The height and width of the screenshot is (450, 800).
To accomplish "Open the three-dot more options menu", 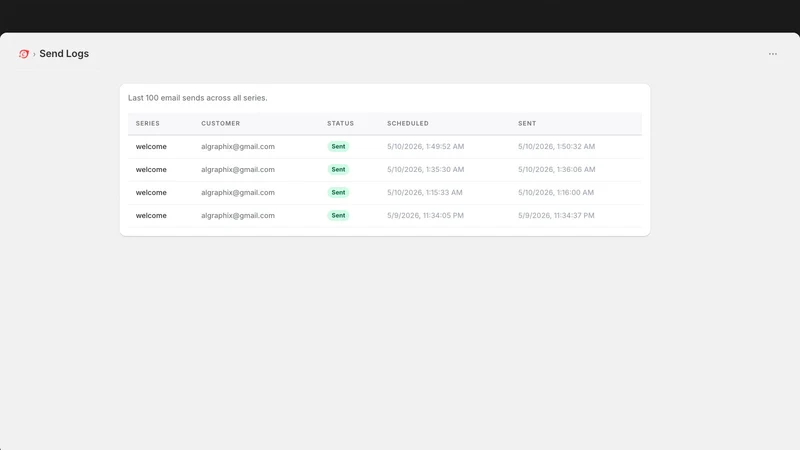I will coord(772,54).
